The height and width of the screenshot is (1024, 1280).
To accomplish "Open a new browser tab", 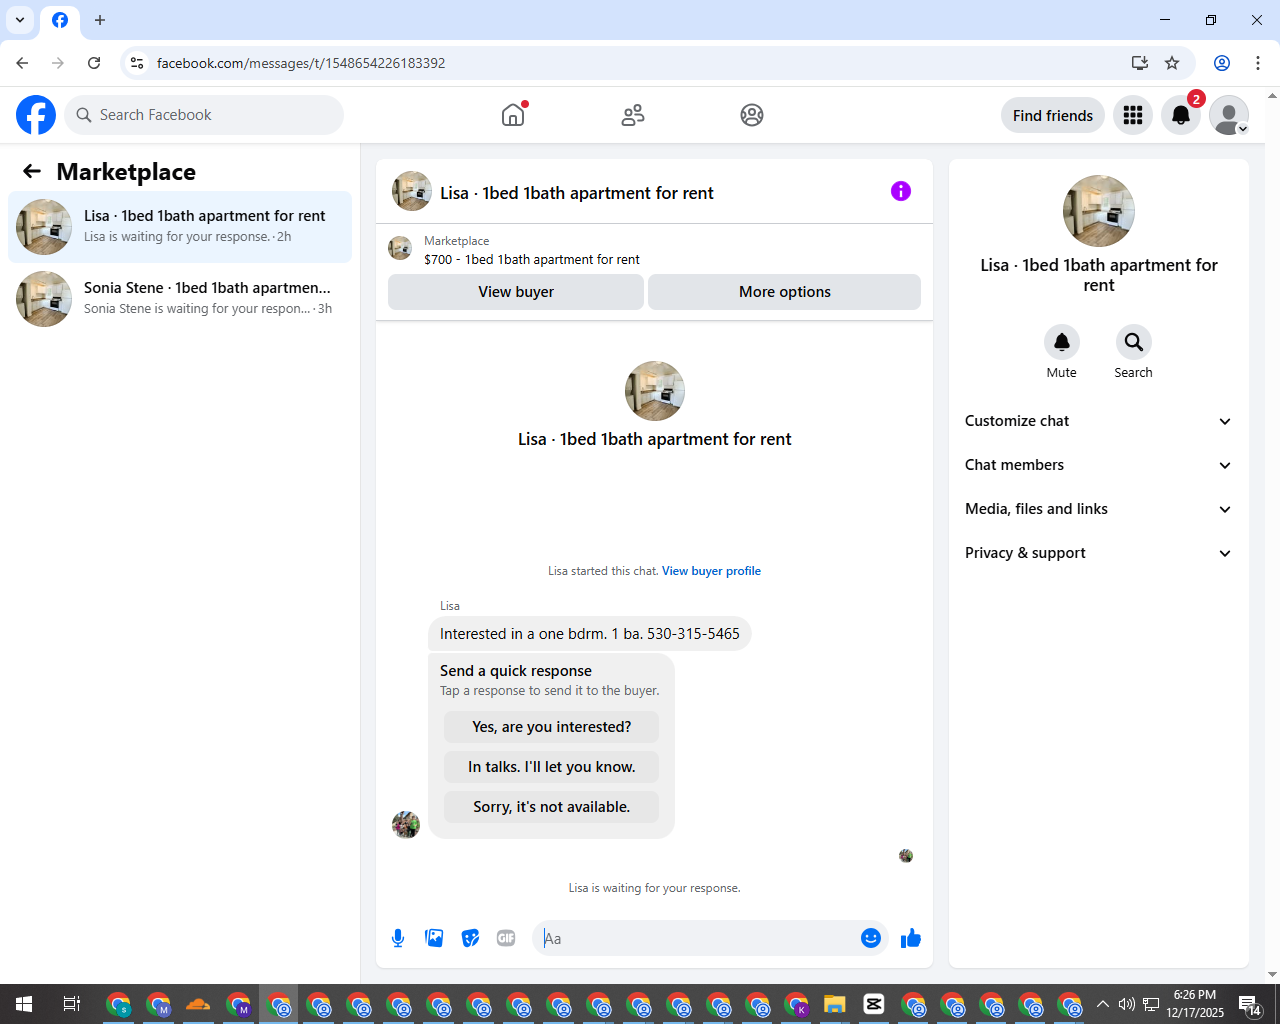I will click(100, 20).
